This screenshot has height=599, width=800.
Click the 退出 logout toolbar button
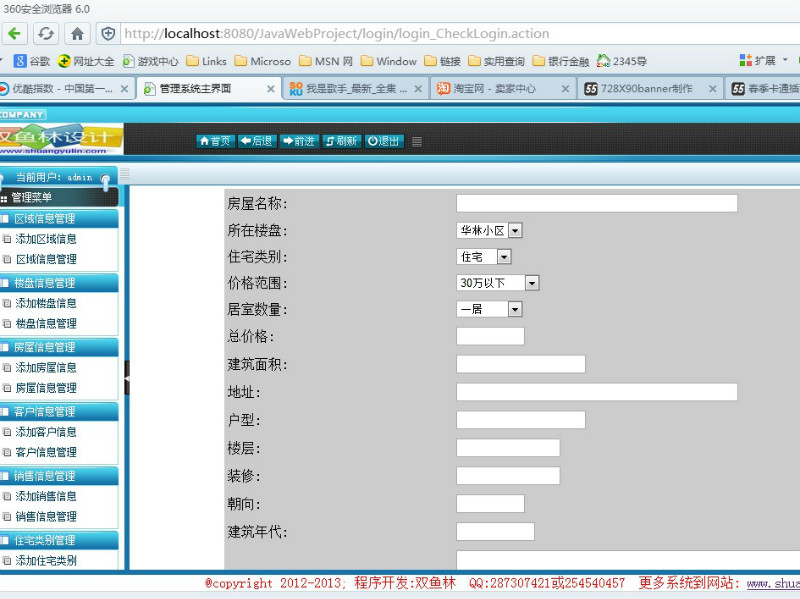pos(384,141)
